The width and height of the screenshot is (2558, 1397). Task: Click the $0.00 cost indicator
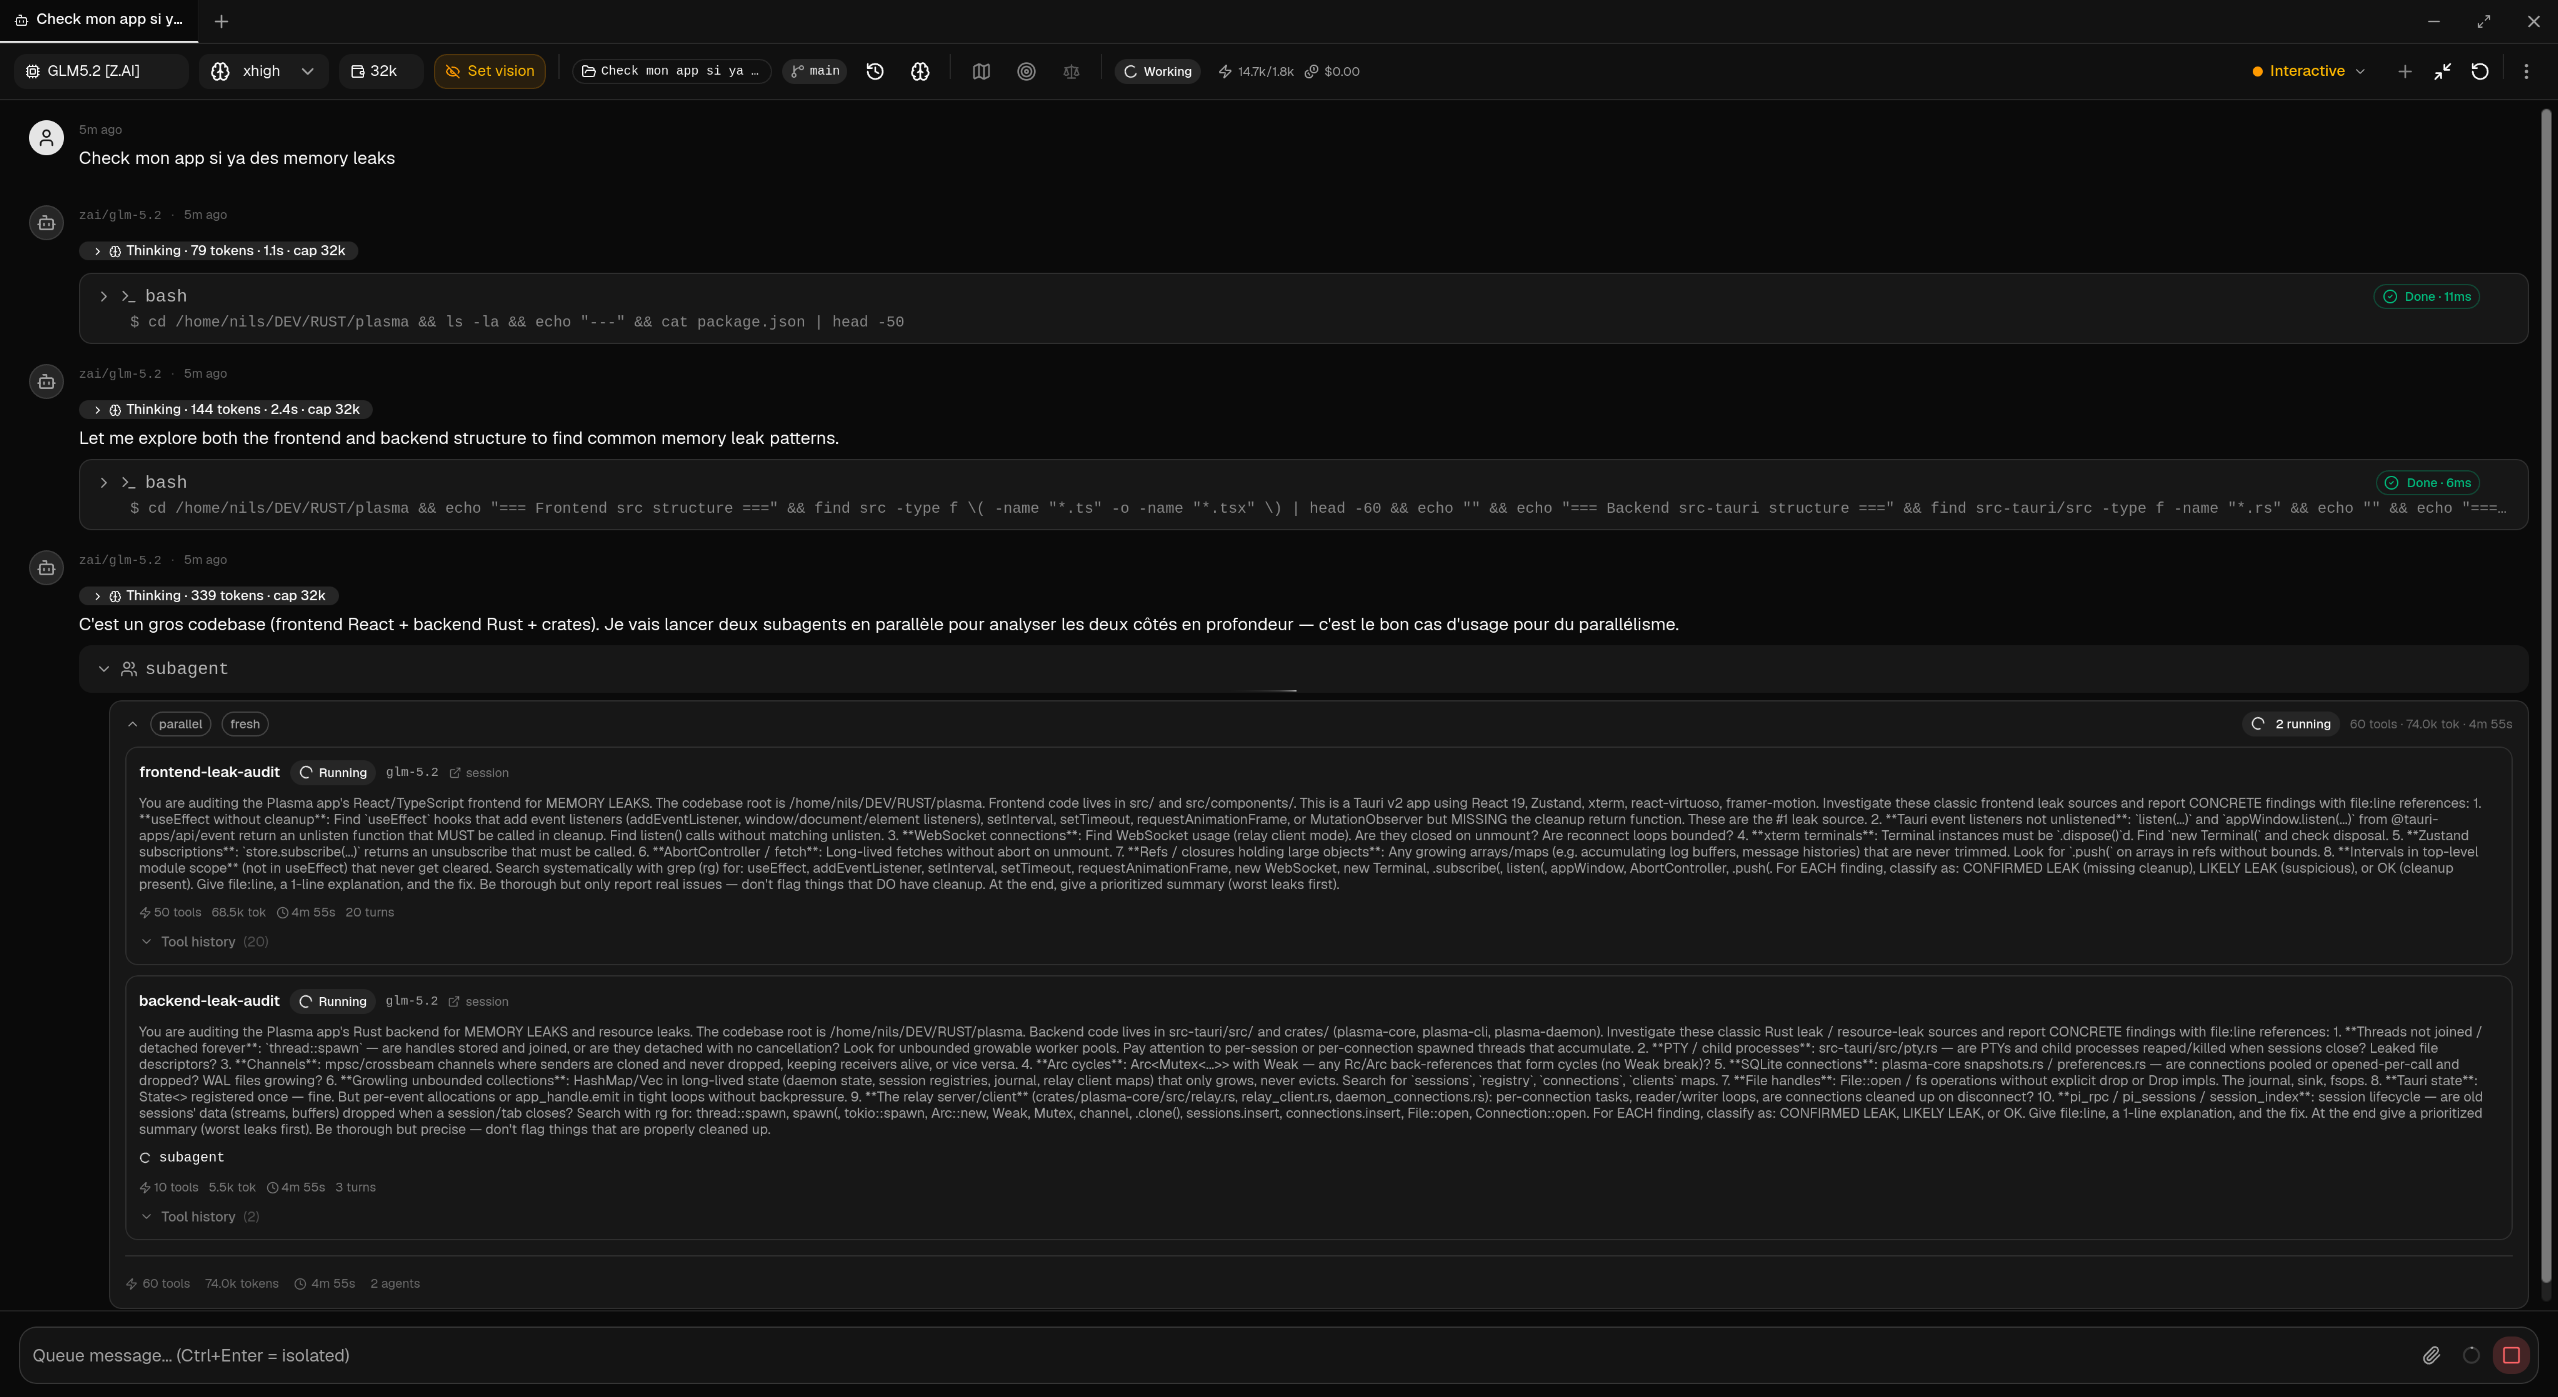coord(1332,71)
